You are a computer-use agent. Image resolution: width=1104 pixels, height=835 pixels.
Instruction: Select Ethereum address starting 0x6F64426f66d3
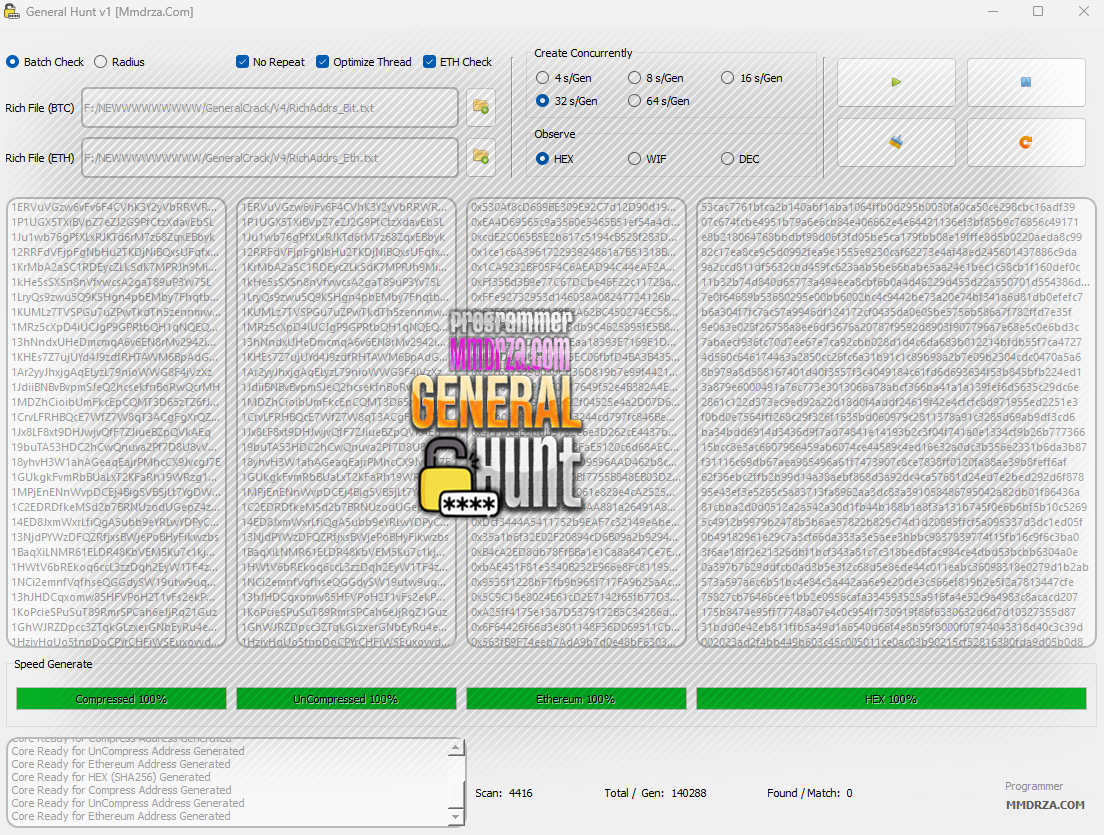[x=575, y=627]
